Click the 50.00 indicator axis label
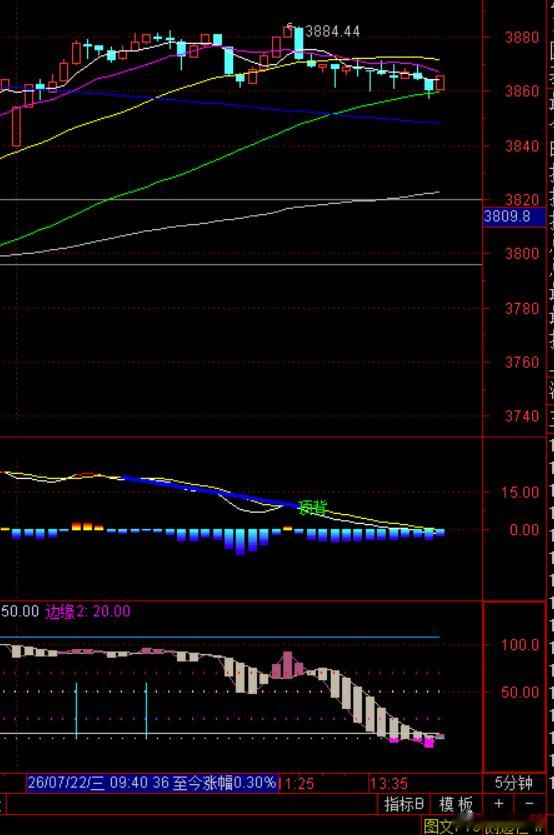 click(x=520, y=692)
